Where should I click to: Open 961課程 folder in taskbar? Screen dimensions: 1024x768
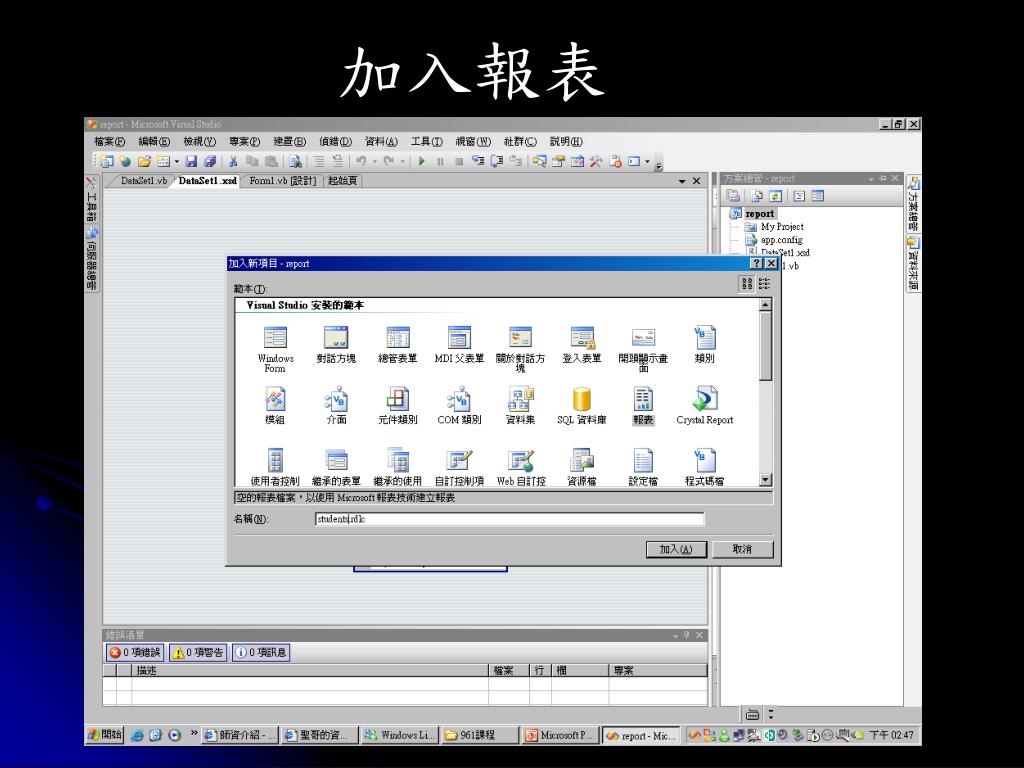479,735
